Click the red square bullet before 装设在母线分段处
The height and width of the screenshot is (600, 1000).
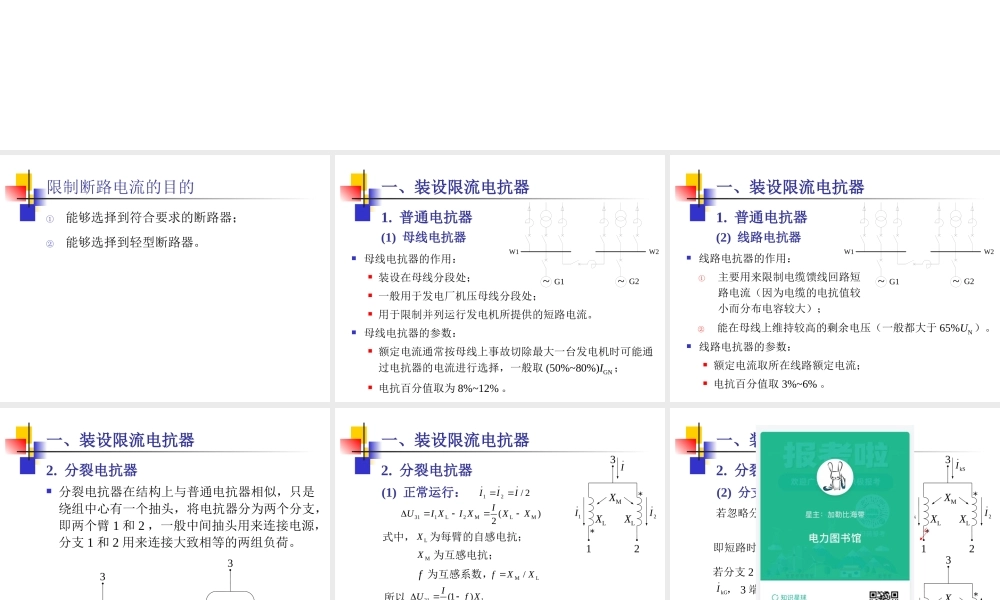point(370,276)
